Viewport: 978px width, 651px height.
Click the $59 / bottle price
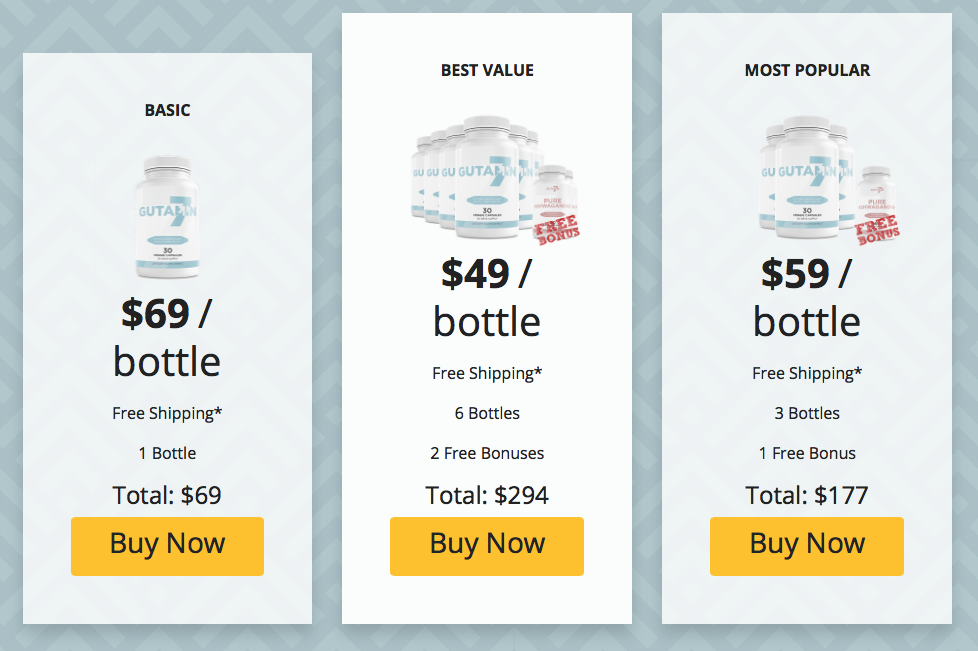point(807,297)
